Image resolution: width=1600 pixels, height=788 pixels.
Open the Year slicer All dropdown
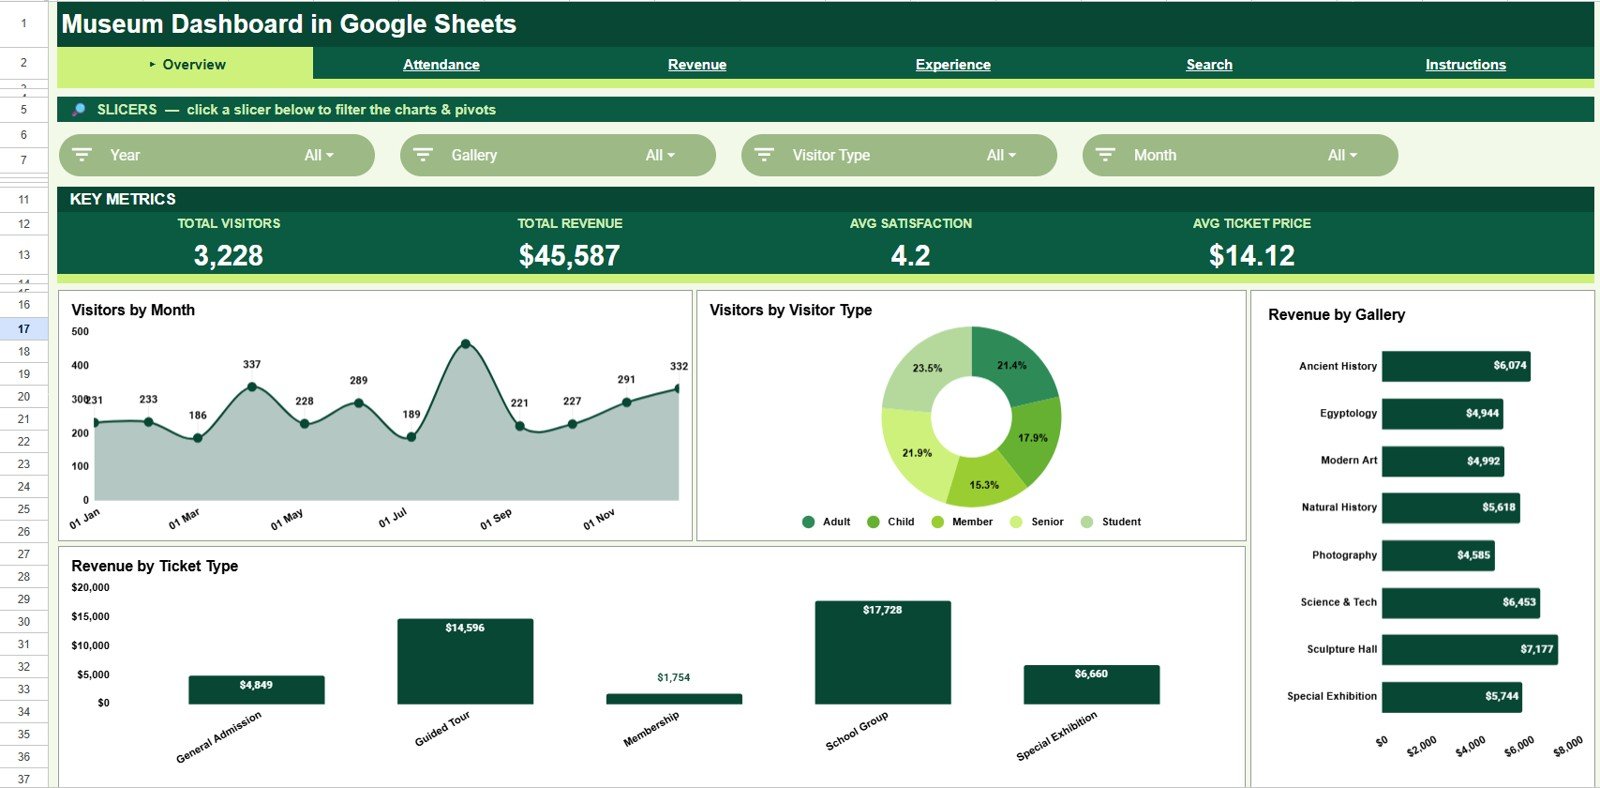319,155
